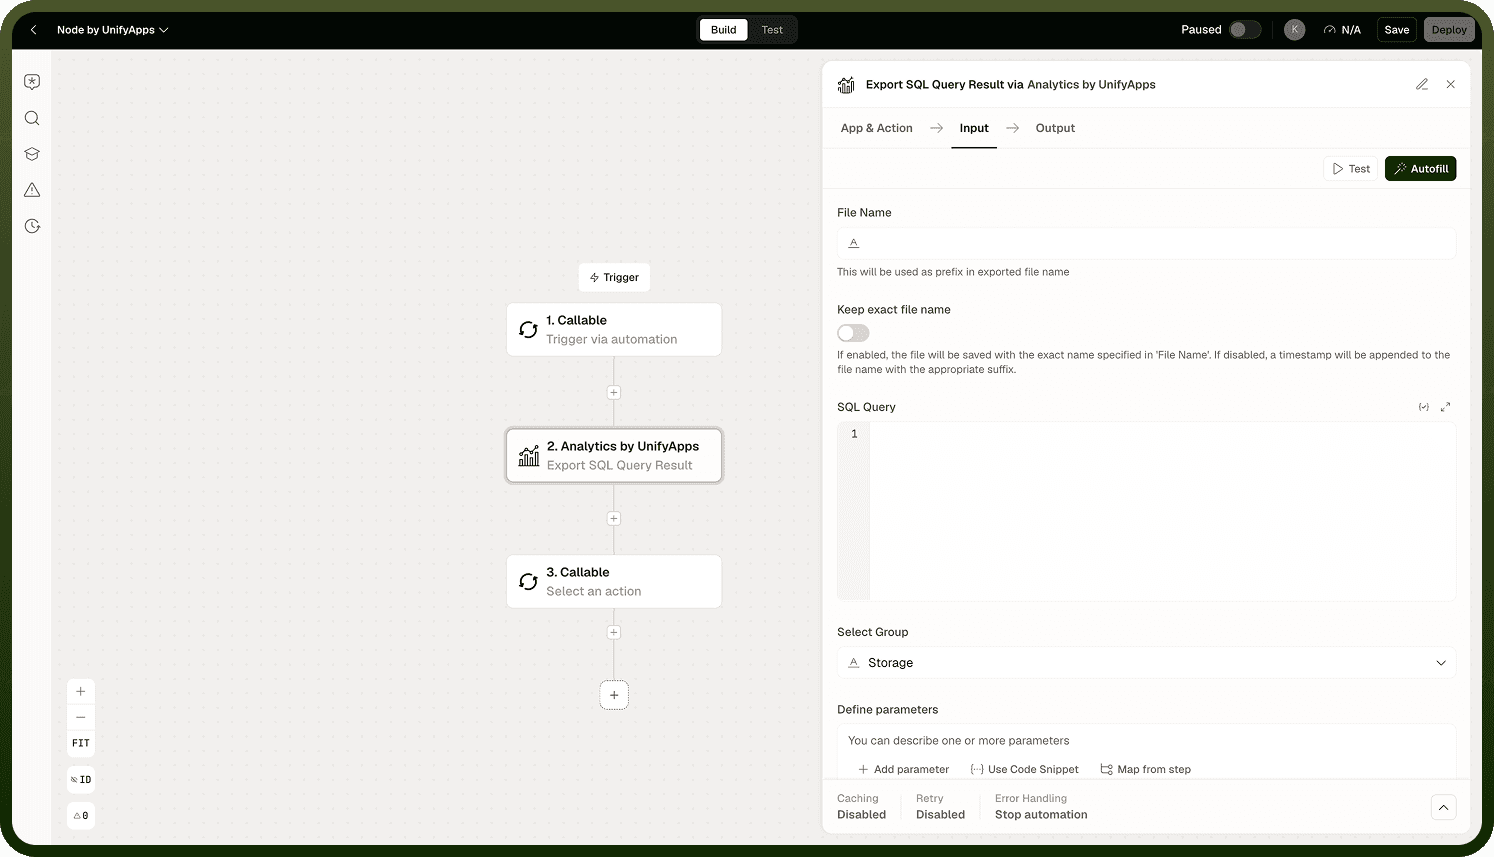Add a step after the 1. Callable node

tap(614, 393)
